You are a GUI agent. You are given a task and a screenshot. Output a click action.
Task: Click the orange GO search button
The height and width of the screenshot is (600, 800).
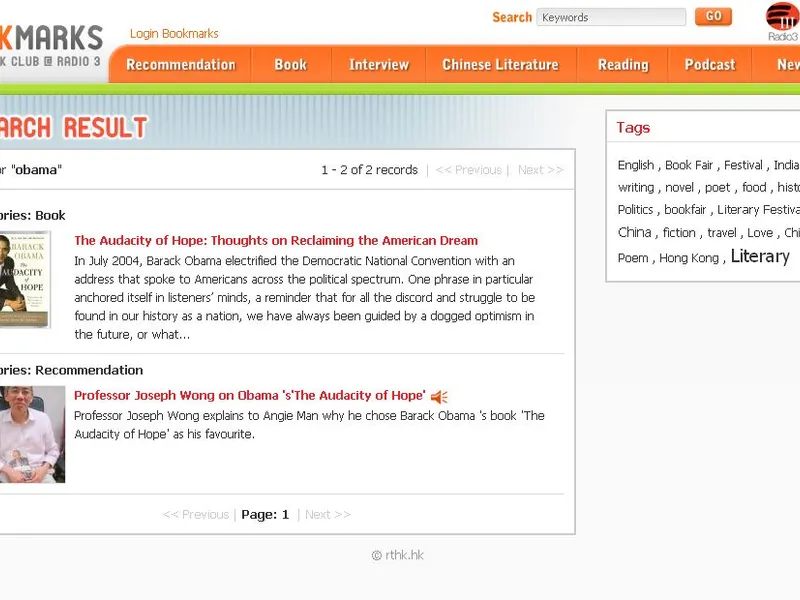[x=713, y=16]
